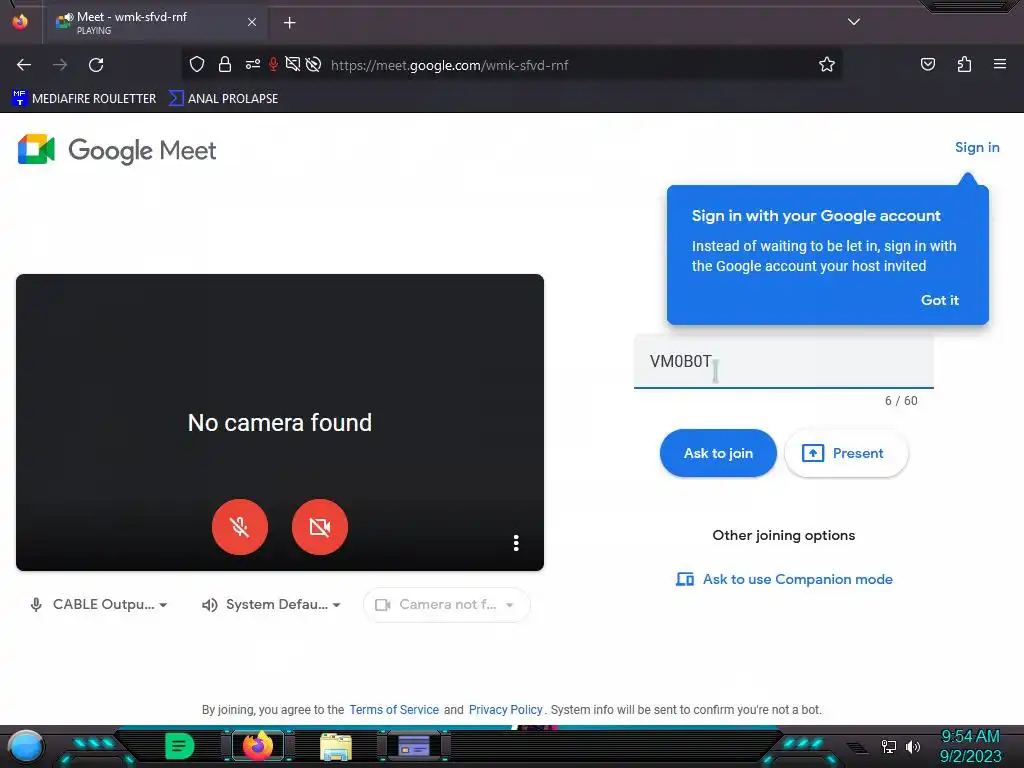Dismiss tooltip with Got it

click(x=939, y=300)
